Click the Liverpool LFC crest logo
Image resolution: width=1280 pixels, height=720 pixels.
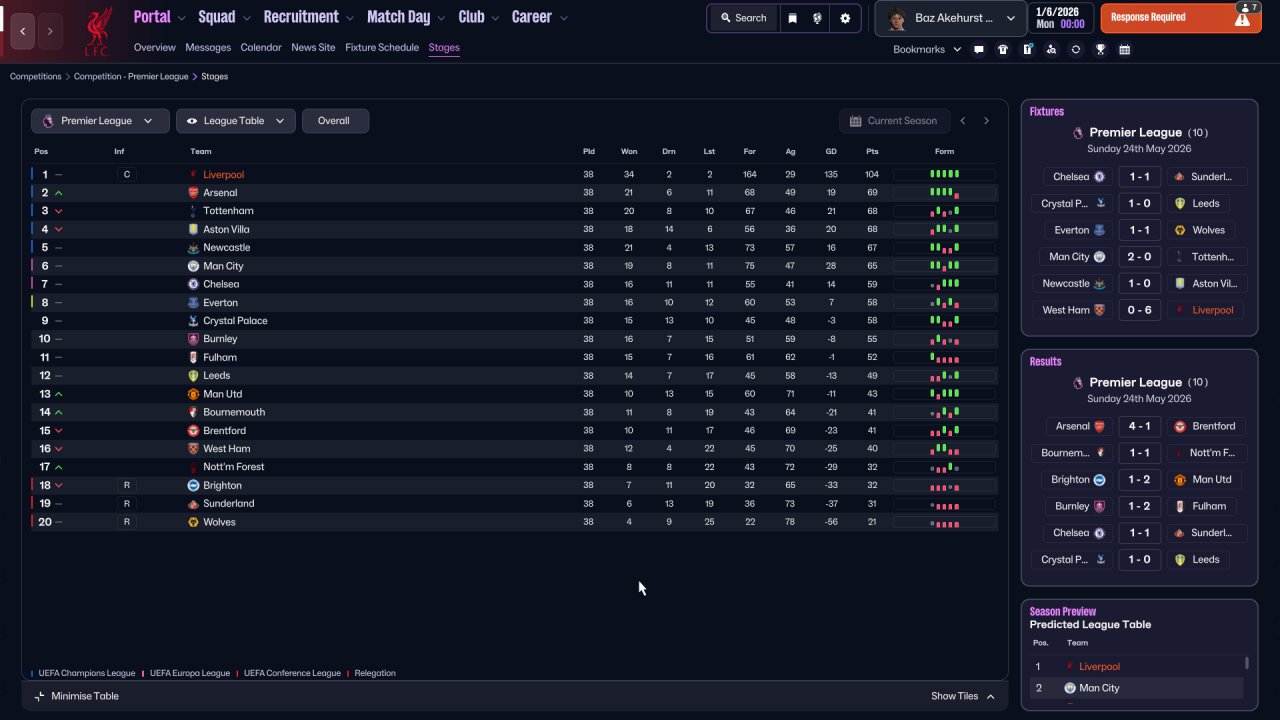(98, 32)
